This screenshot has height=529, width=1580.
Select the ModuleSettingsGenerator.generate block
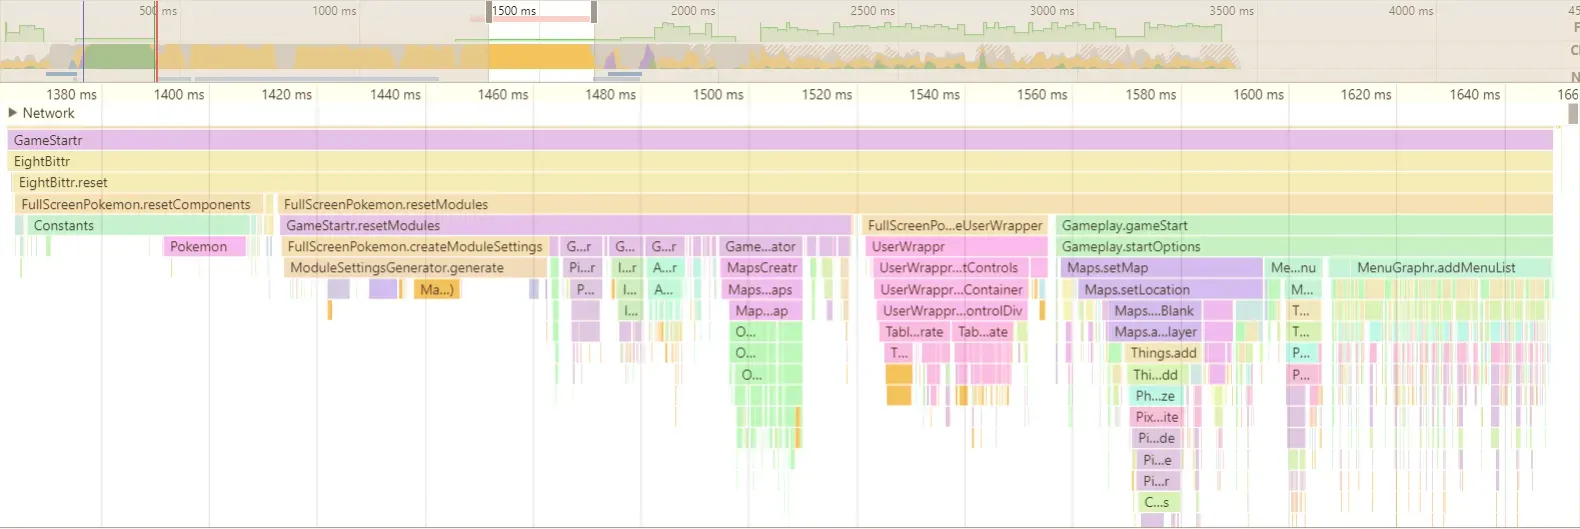(x=415, y=268)
